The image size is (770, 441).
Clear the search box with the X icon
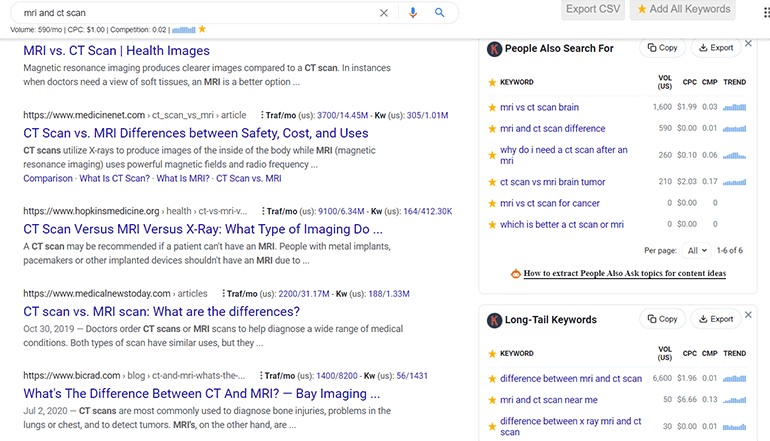(x=385, y=13)
